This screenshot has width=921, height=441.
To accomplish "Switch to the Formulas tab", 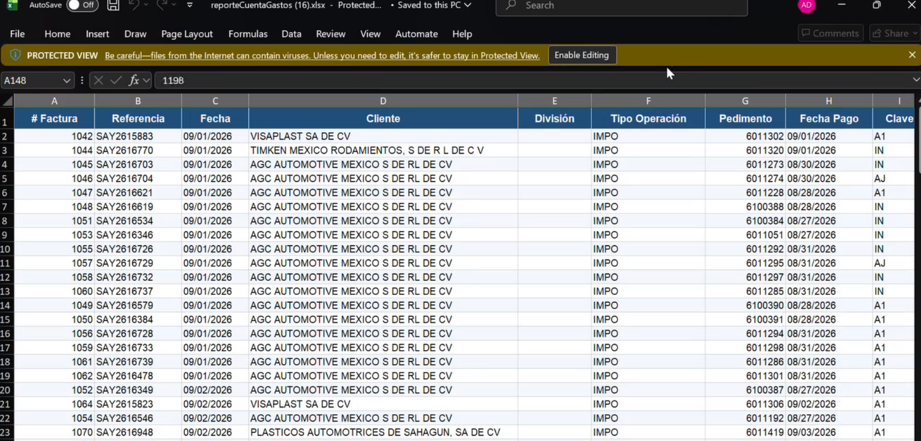I will click(x=248, y=34).
